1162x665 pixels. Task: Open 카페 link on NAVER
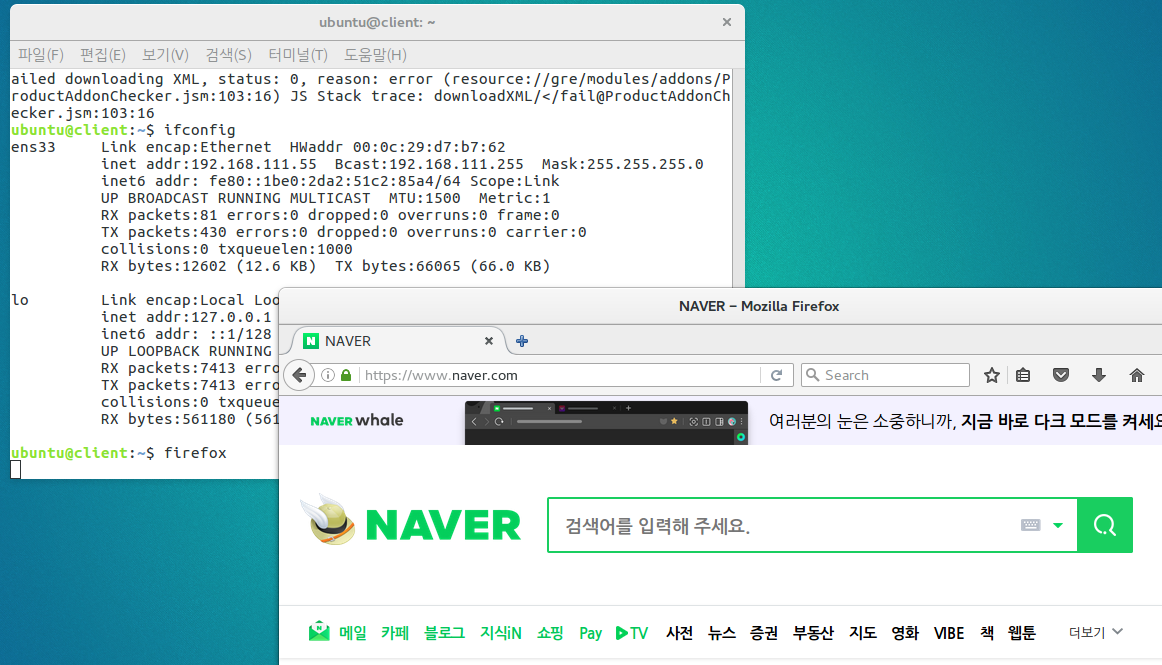(395, 632)
